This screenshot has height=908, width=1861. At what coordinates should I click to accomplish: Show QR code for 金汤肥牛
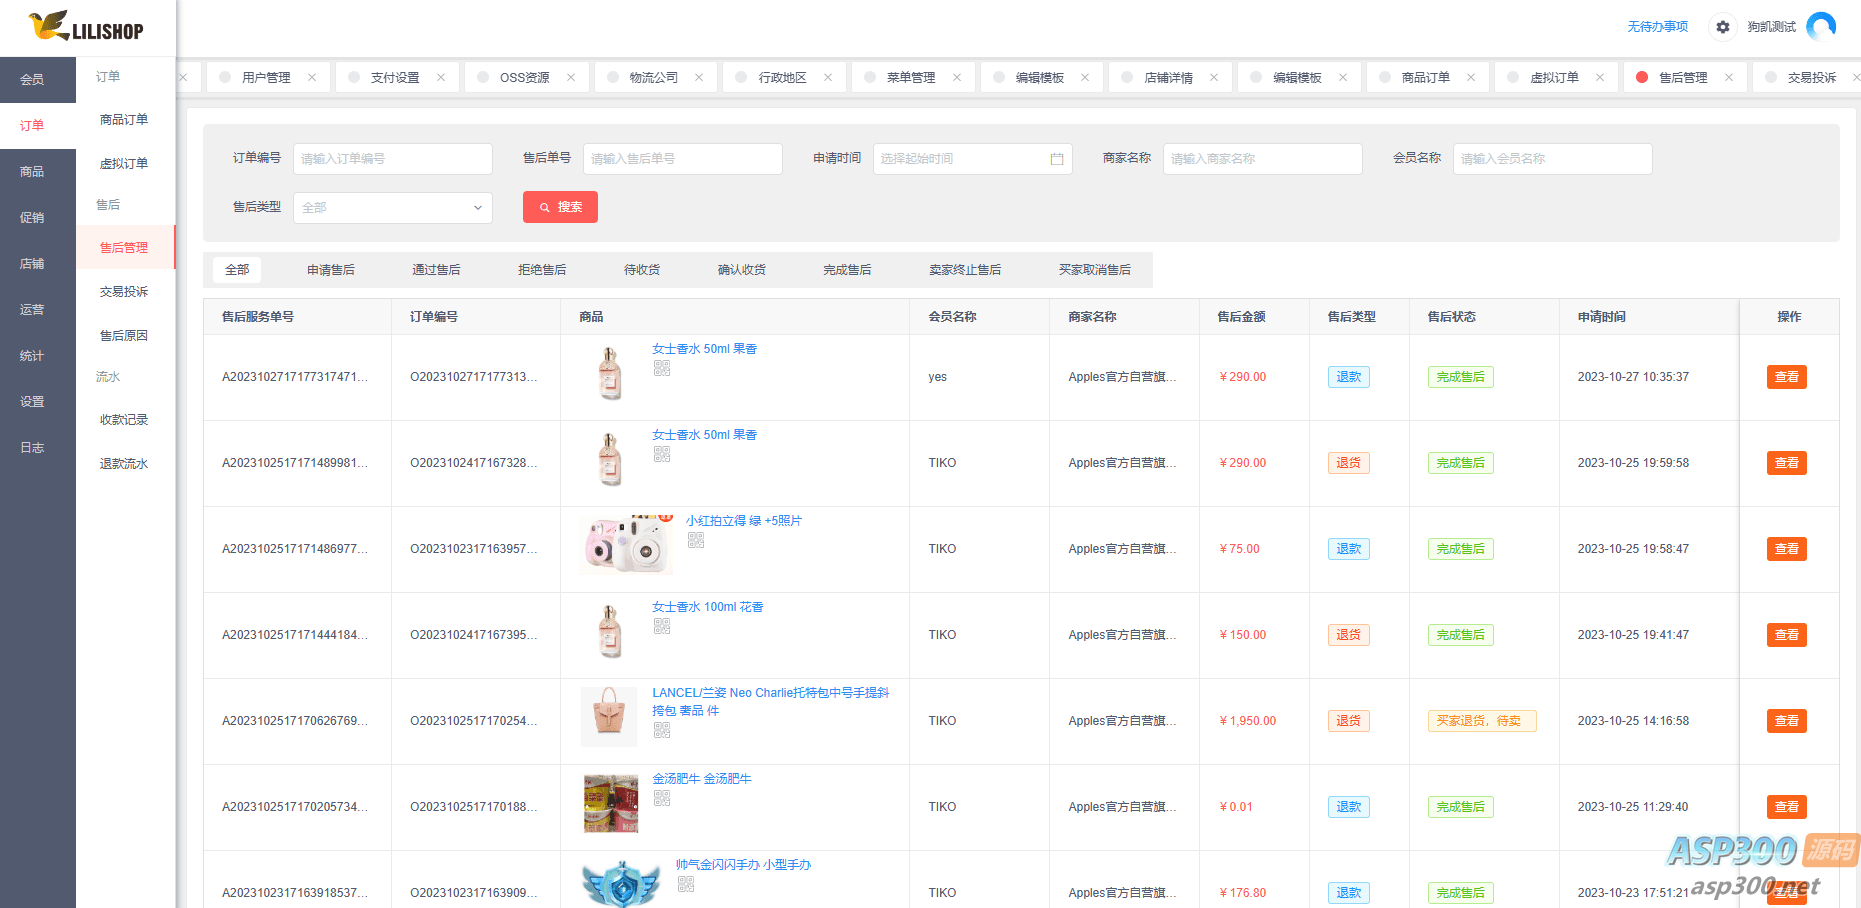point(662,798)
